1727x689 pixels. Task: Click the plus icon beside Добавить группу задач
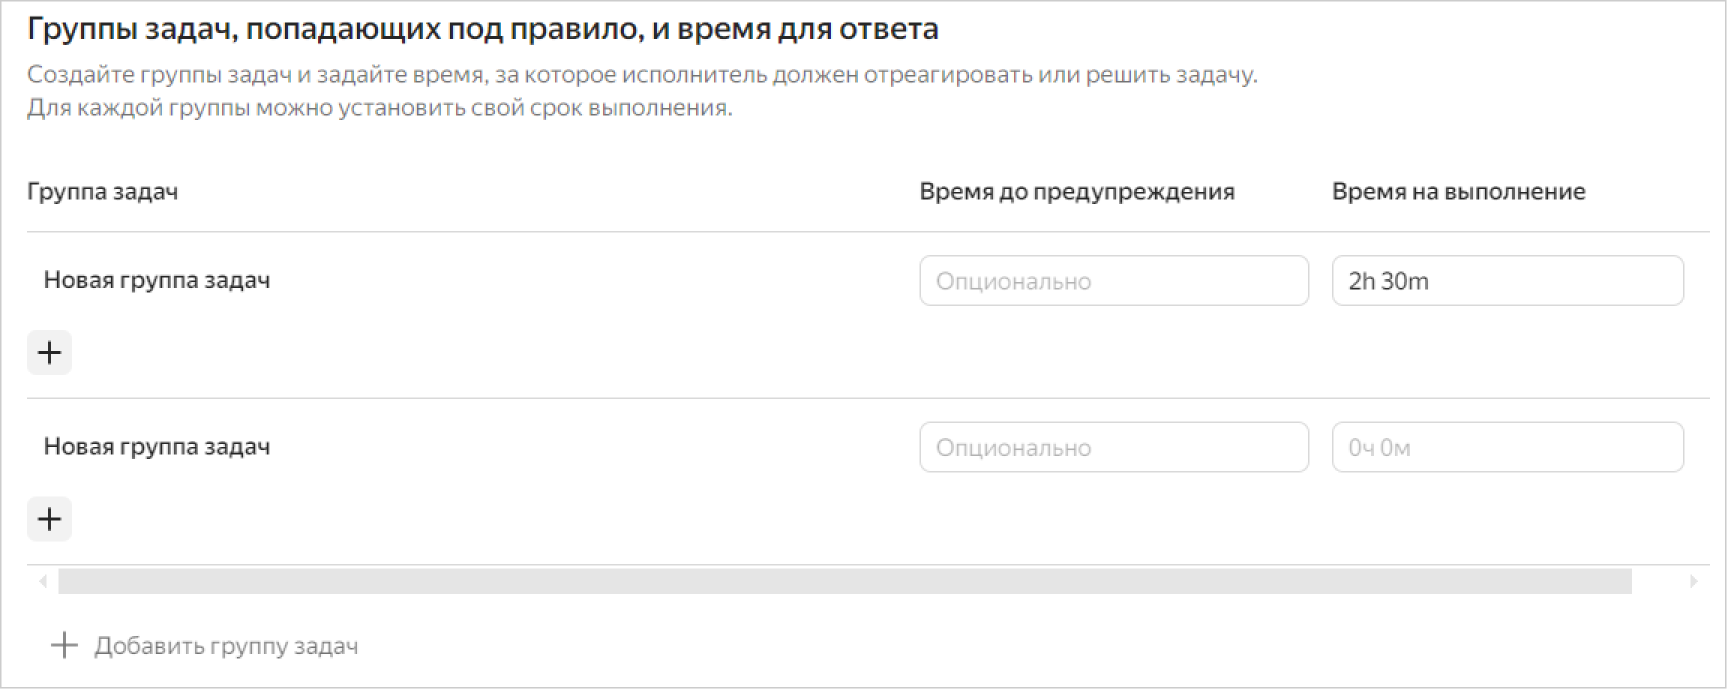click(x=64, y=646)
